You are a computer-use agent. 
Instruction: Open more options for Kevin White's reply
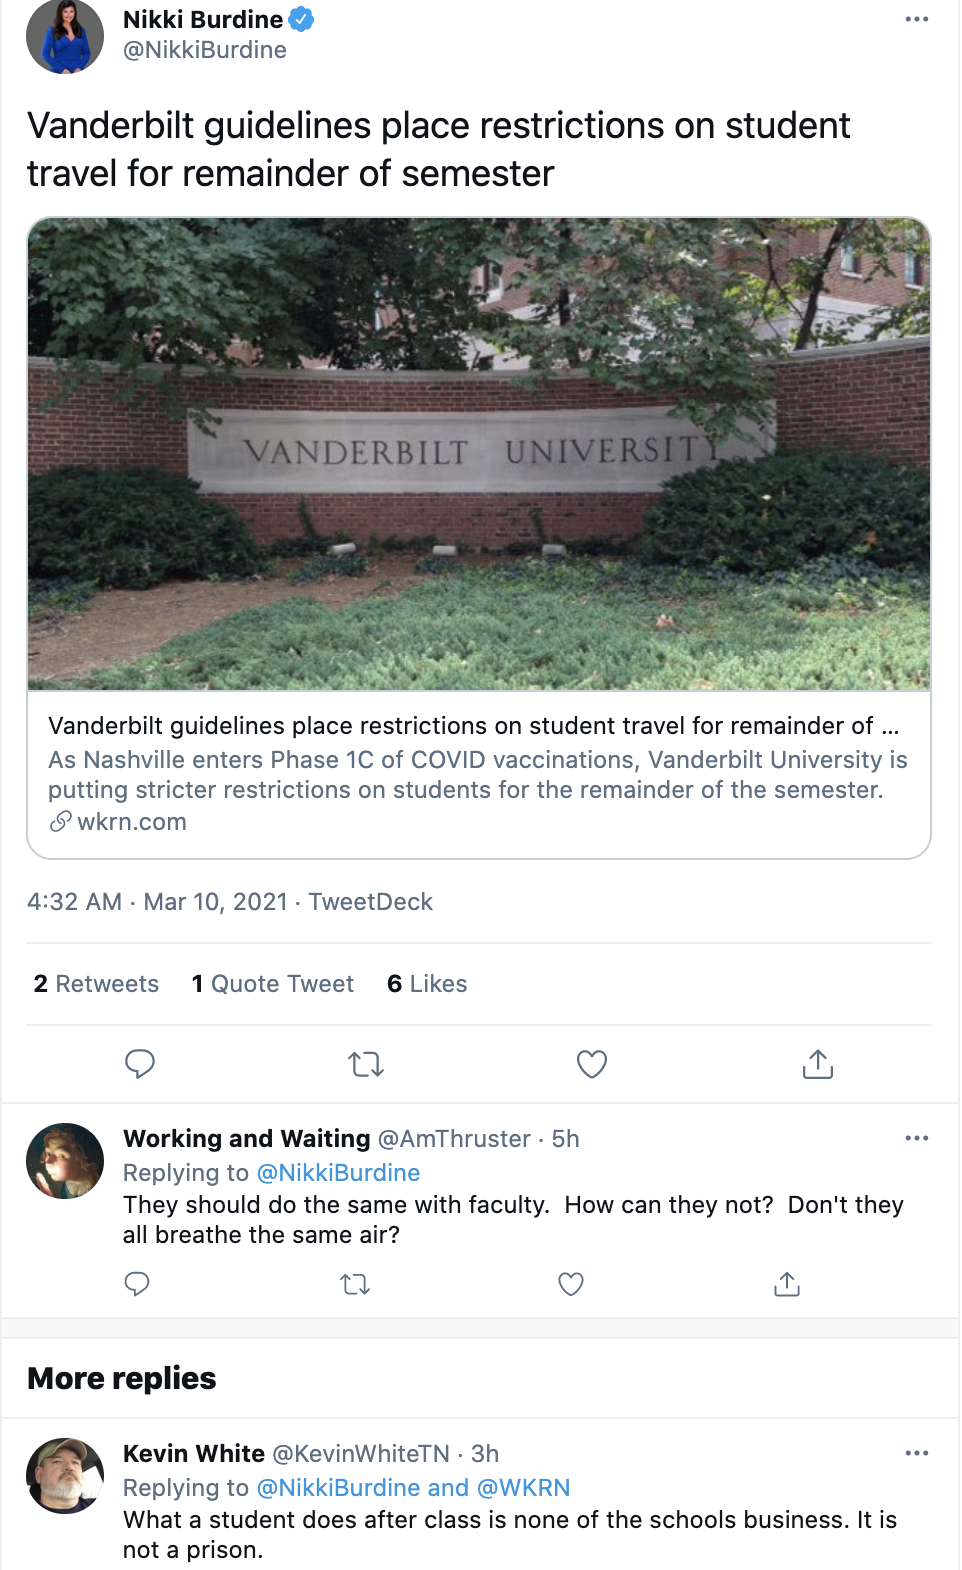[916, 1454]
